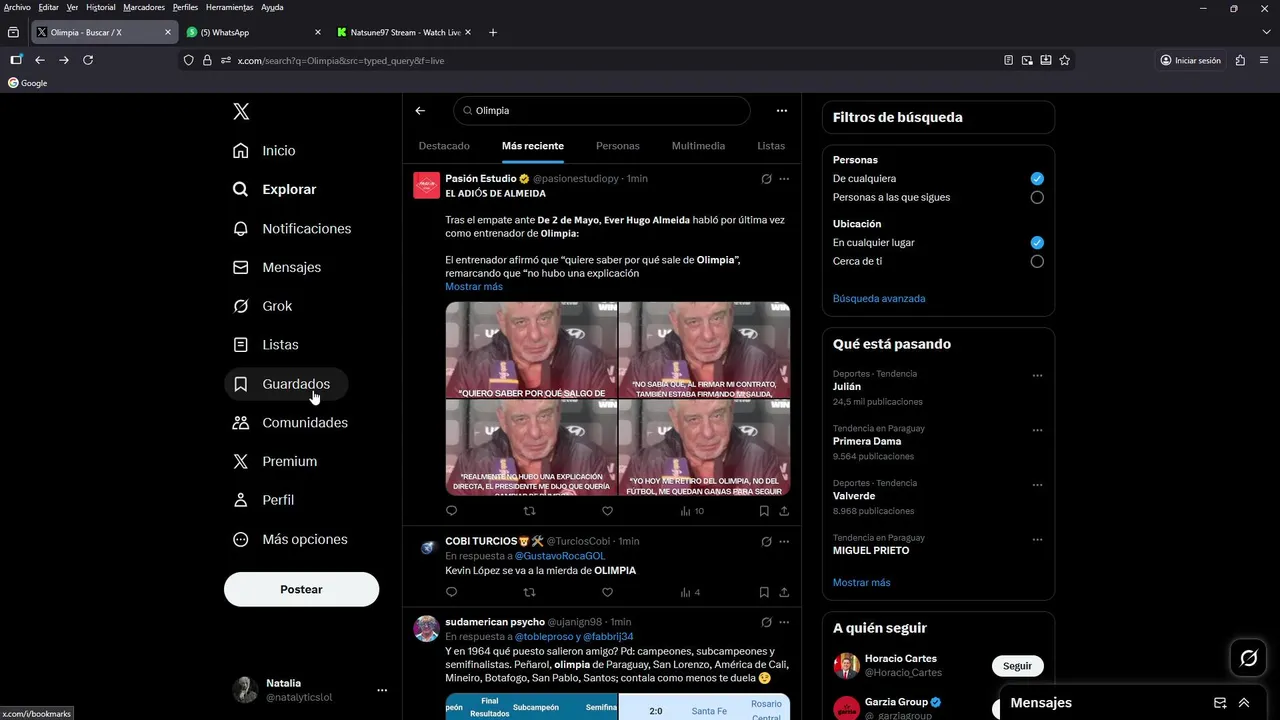Open more options for MIGUEL PRIETO trend

(1037, 540)
